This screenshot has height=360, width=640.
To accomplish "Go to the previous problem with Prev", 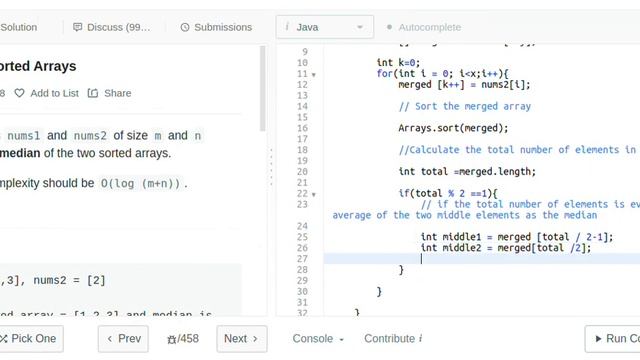I will tap(123, 339).
